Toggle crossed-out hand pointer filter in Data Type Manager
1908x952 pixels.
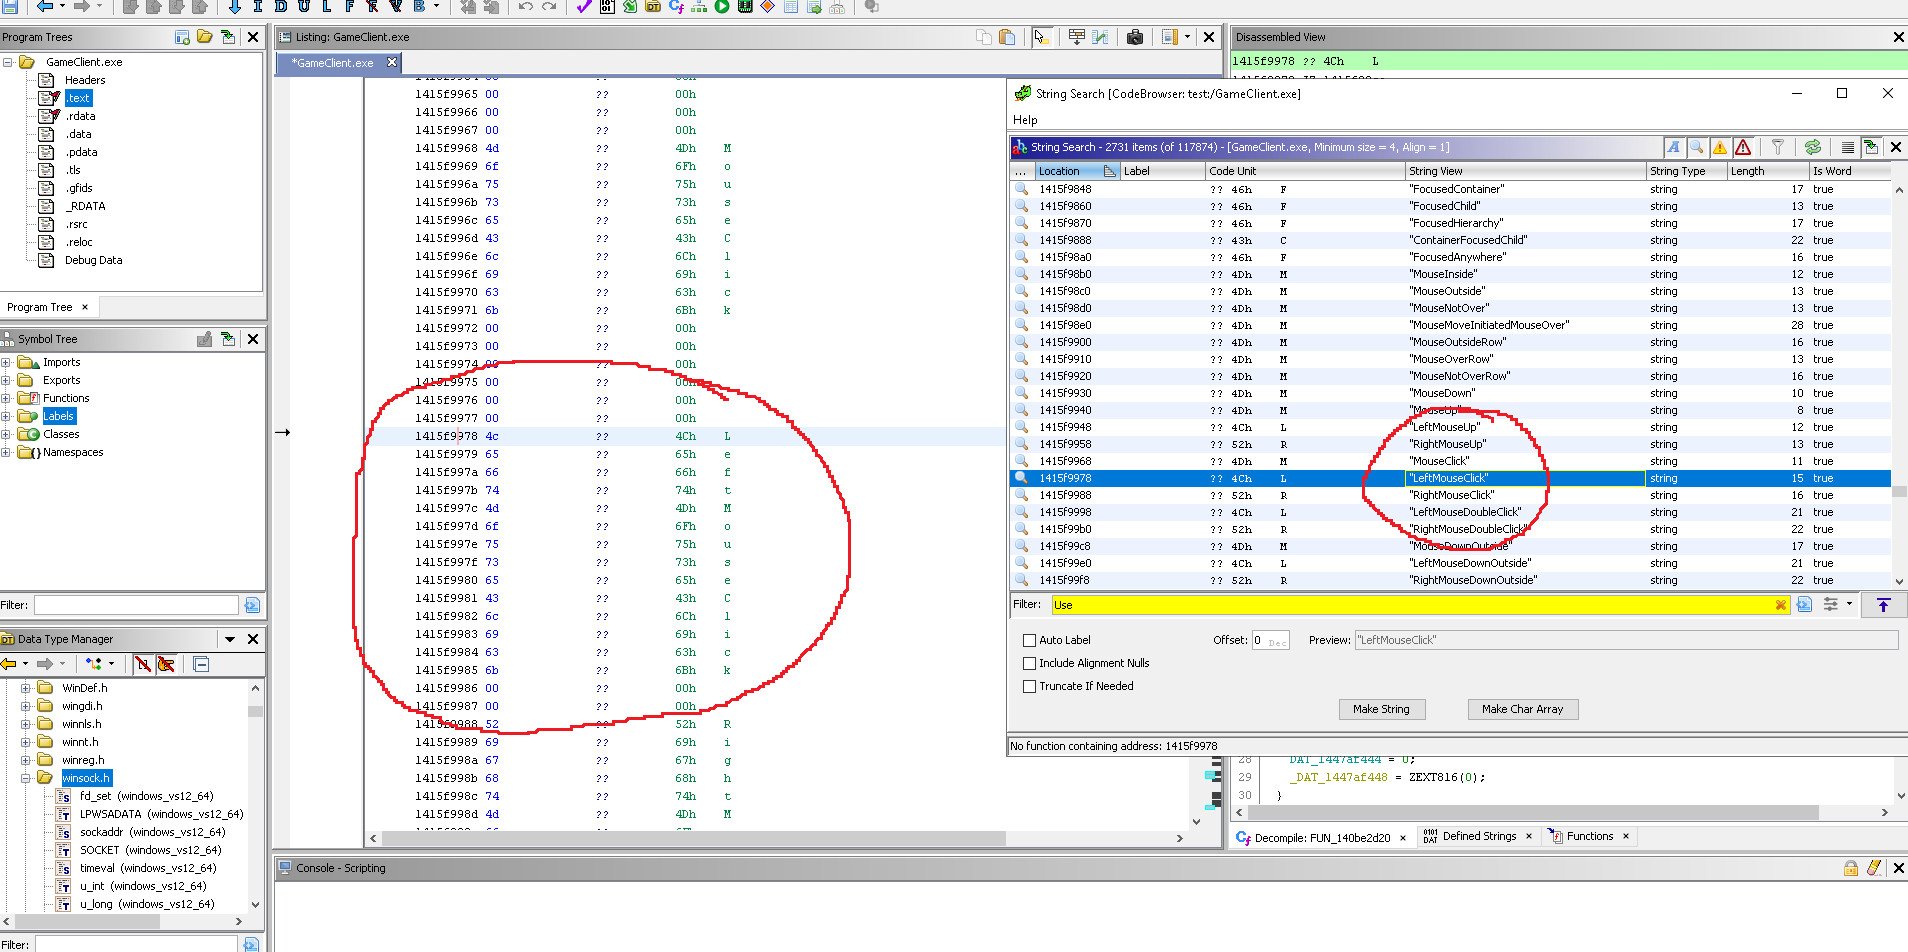pyautogui.click(x=166, y=664)
